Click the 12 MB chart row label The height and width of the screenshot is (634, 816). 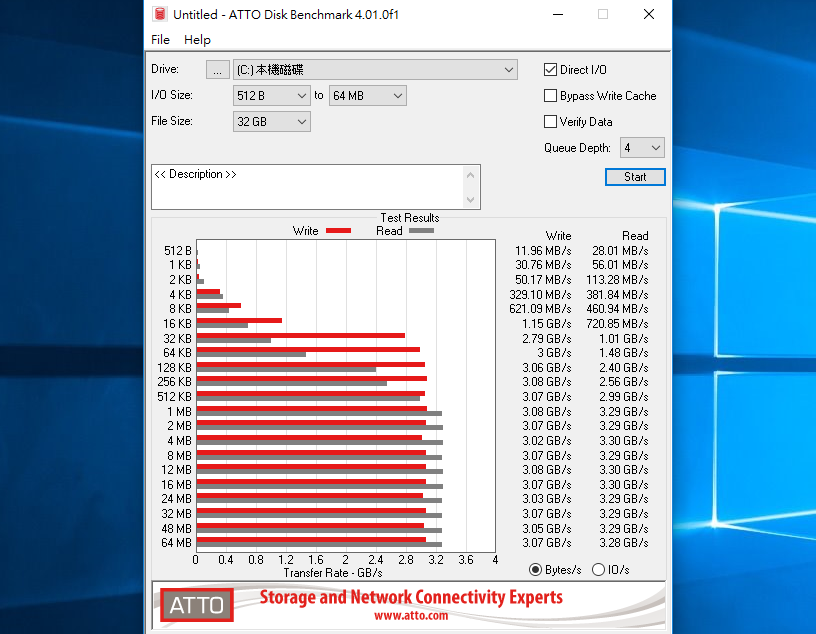(x=176, y=470)
